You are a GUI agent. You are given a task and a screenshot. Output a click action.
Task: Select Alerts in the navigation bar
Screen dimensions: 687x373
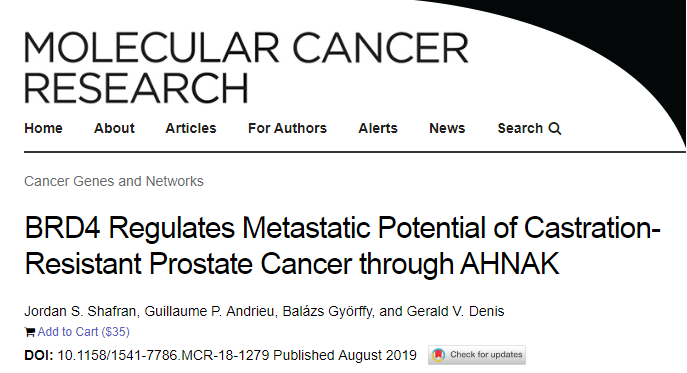tap(378, 128)
